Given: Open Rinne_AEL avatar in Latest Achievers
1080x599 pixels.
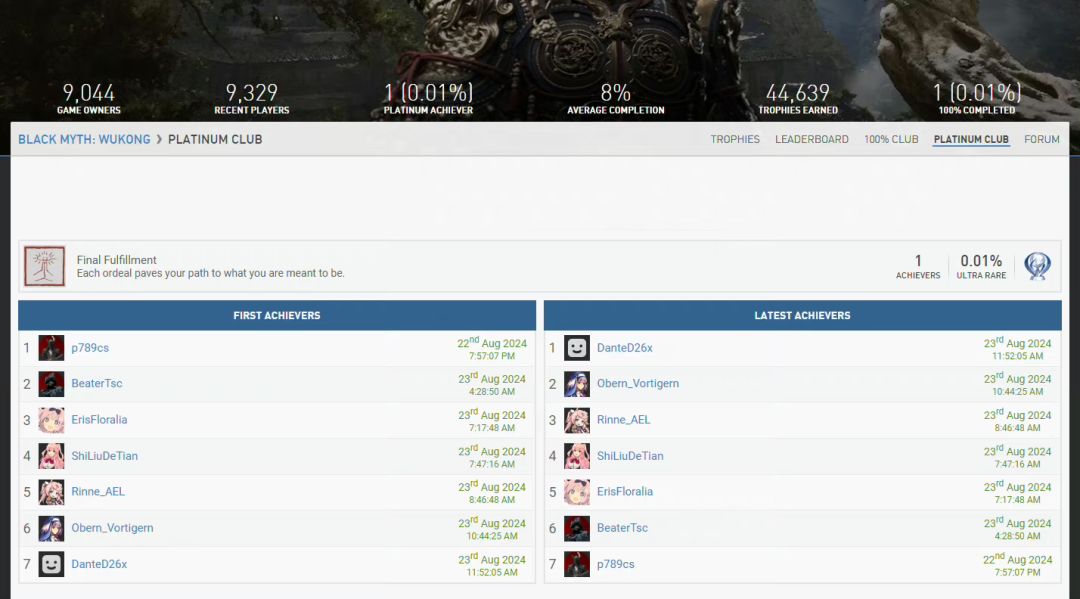Looking at the screenshot, I should [577, 420].
